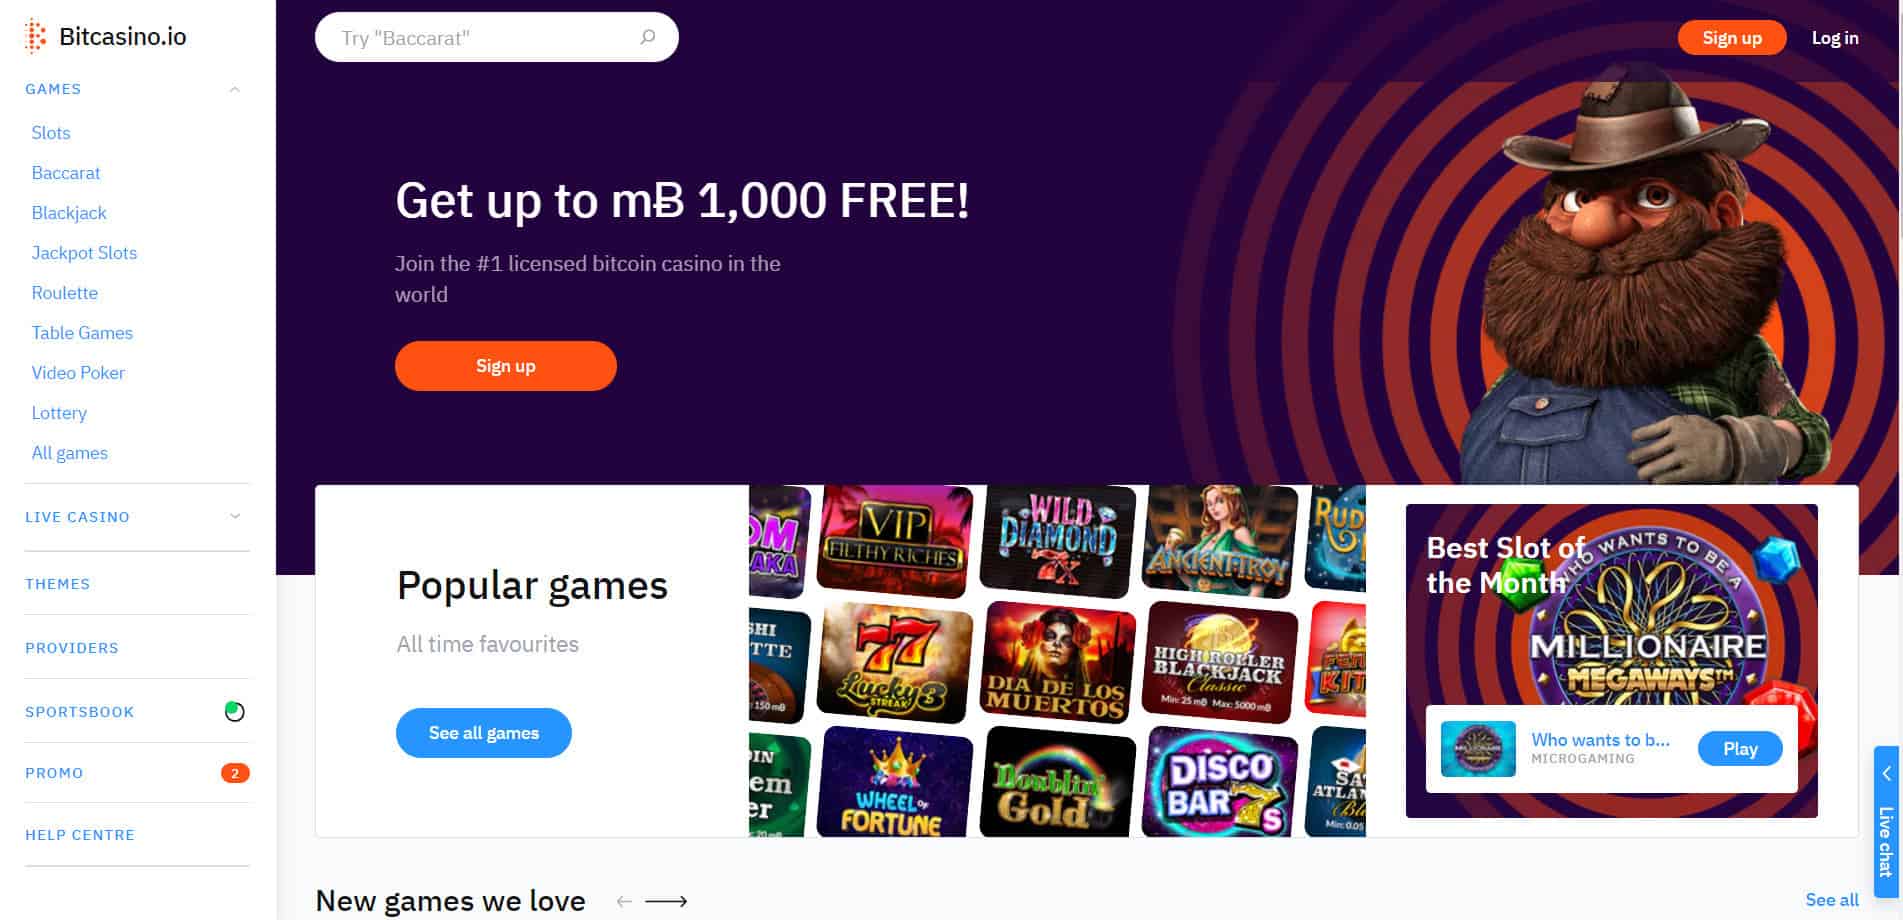
Task: Open the Providers menu item
Action: click(72, 648)
